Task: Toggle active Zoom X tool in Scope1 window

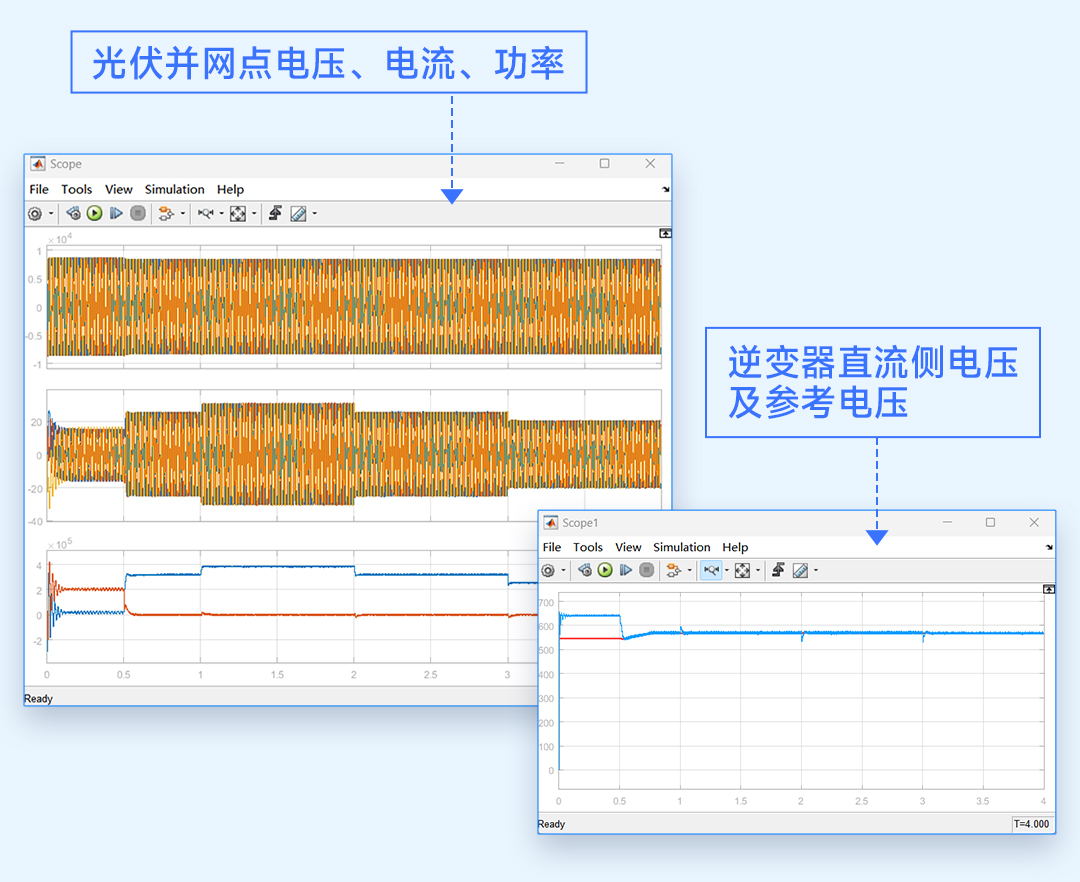Action: click(x=712, y=570)
